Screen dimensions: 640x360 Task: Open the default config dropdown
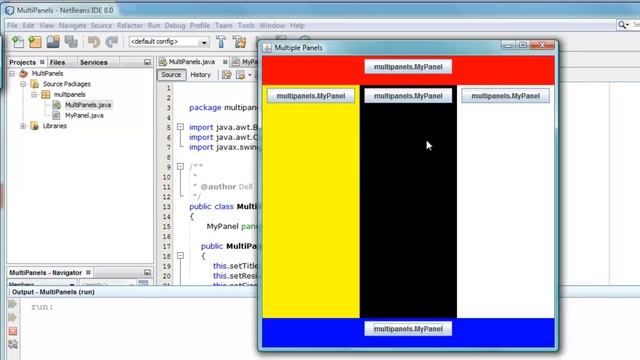pyautogui.click(x=204, y=42)
